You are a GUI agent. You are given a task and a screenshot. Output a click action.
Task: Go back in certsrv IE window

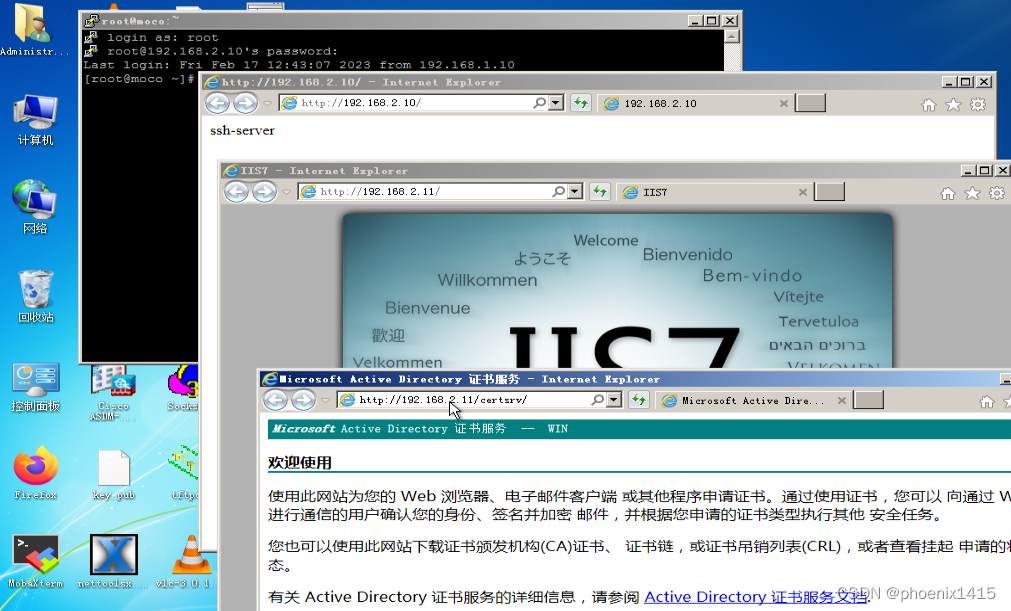[x=275, y=400]
